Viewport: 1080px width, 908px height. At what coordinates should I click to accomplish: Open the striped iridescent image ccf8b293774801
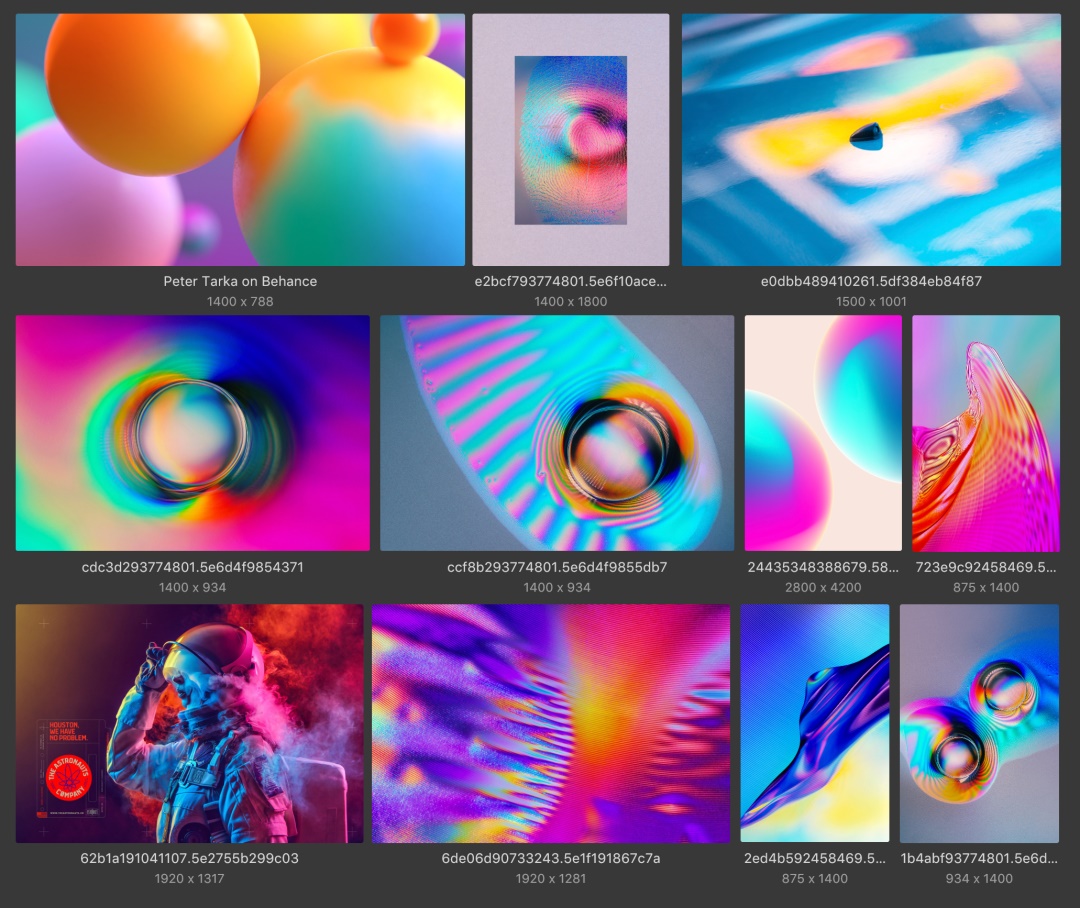pyautogui.click(x=557, y=433)
